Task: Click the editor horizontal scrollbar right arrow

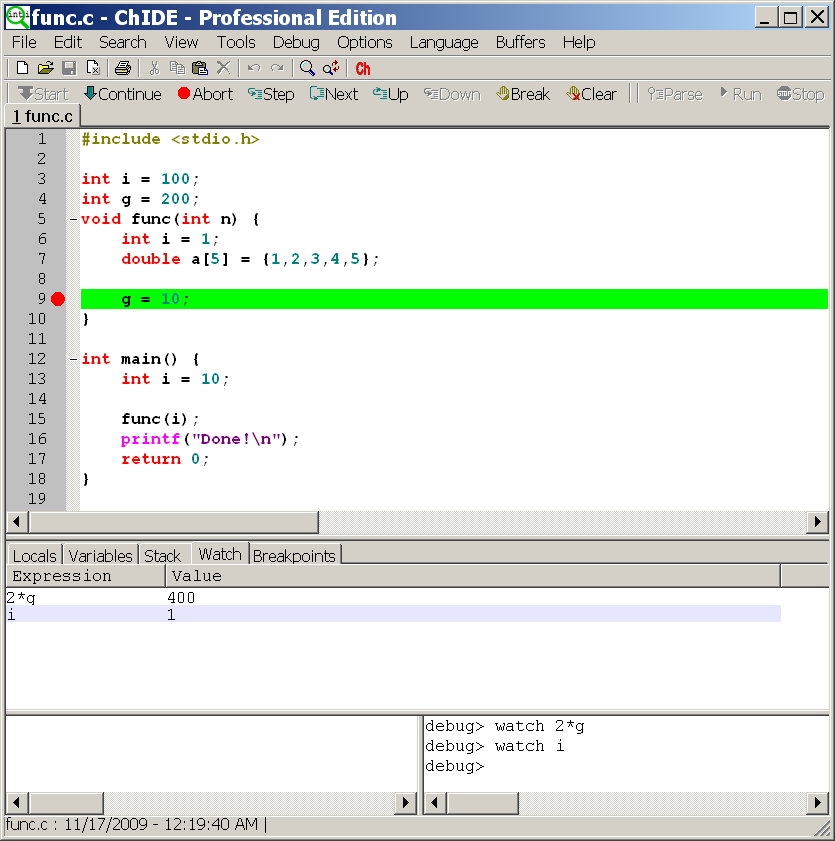Action: pos(817,522)
